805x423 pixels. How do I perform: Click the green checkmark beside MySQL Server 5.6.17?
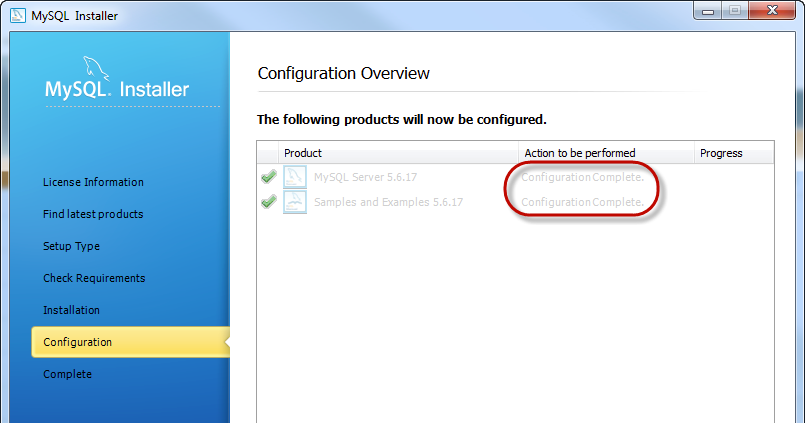[269, 177]
